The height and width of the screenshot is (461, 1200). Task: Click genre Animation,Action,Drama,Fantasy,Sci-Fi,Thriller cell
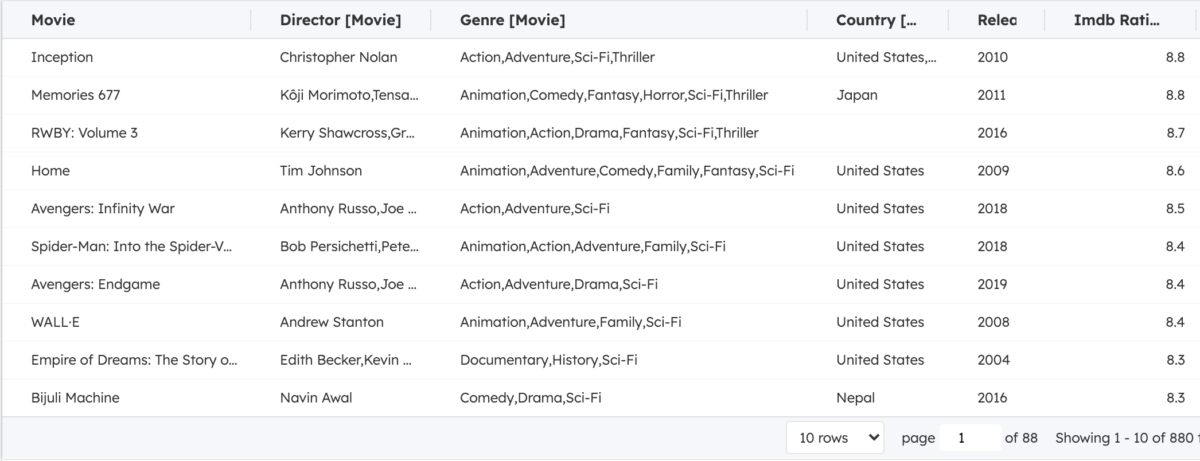[609, 133]
